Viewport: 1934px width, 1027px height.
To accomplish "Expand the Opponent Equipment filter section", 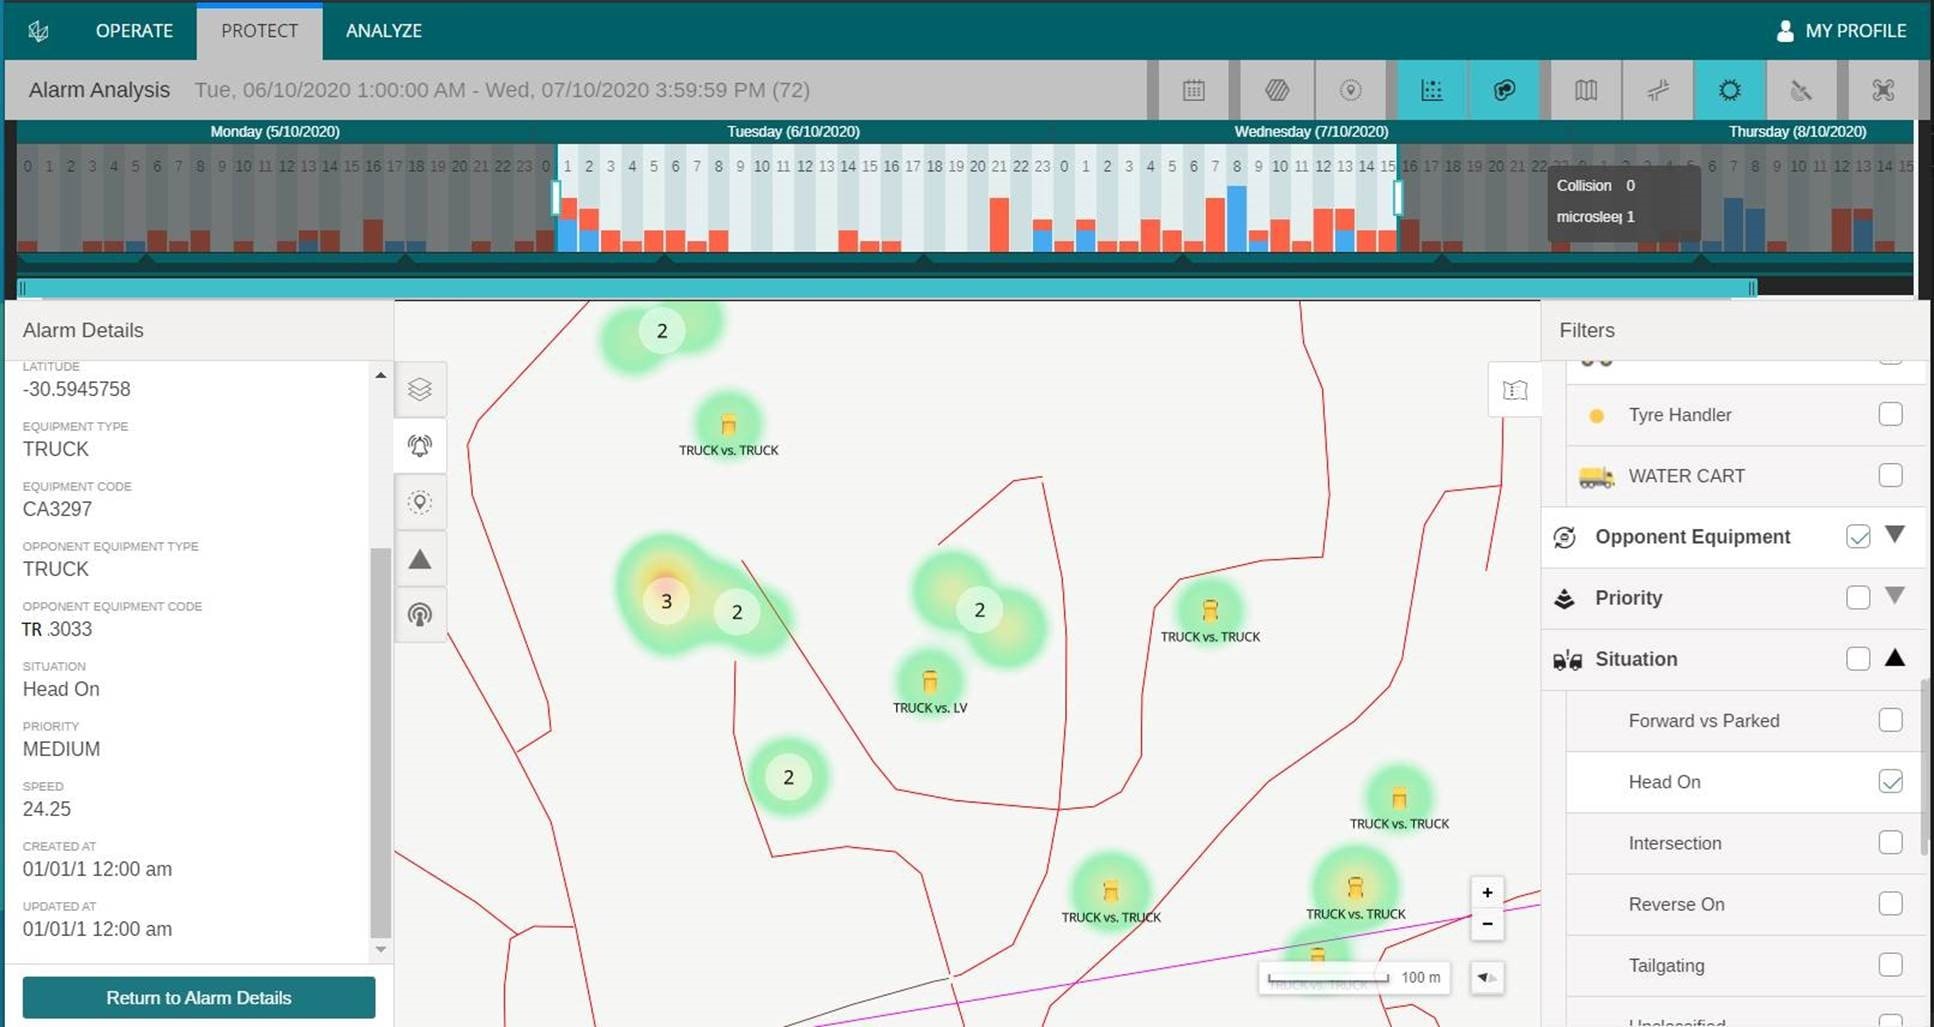I will (1895, 534).
